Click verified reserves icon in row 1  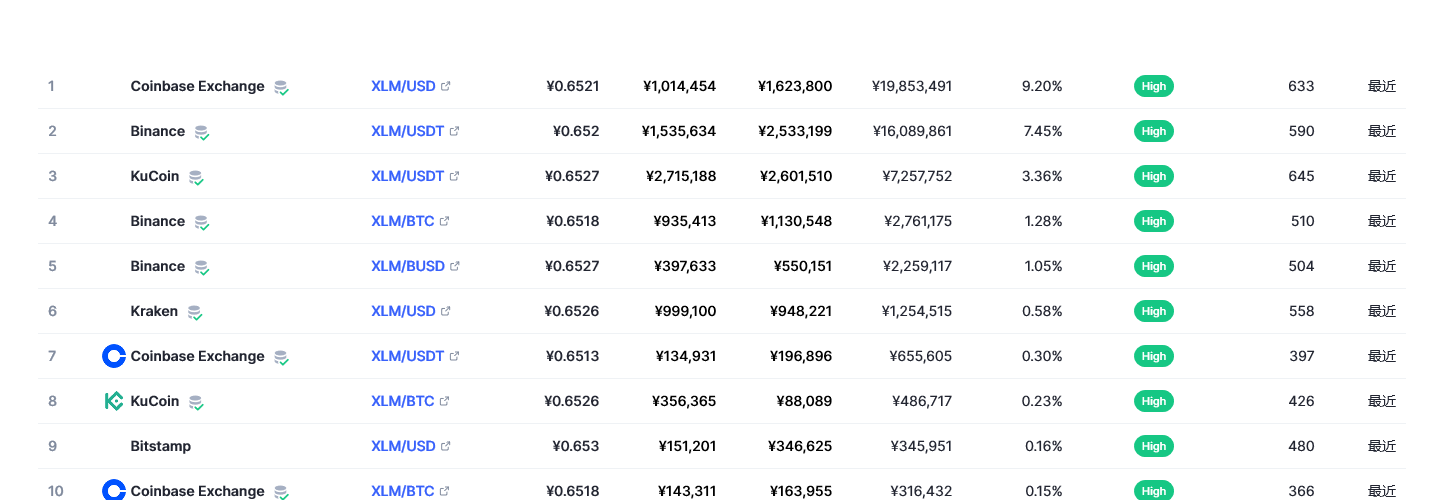coord(282,88)
